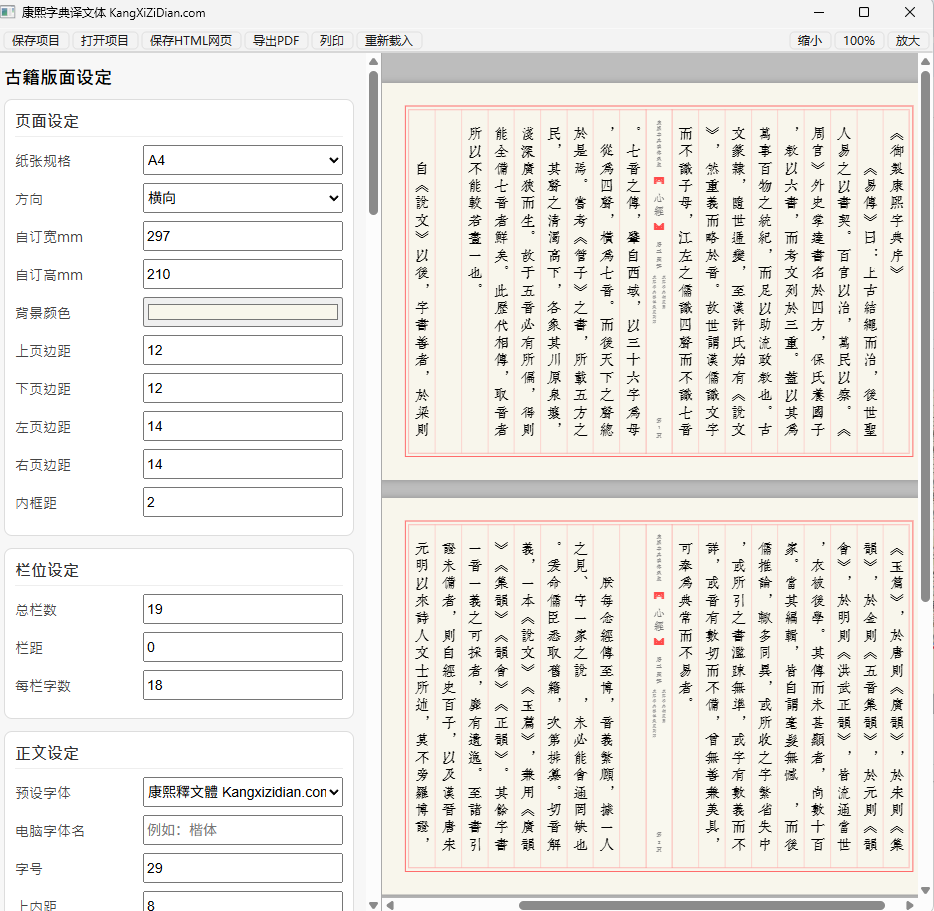Click the preview scroll-right arrow
The image size is (934, 911).
coord(910,906)
